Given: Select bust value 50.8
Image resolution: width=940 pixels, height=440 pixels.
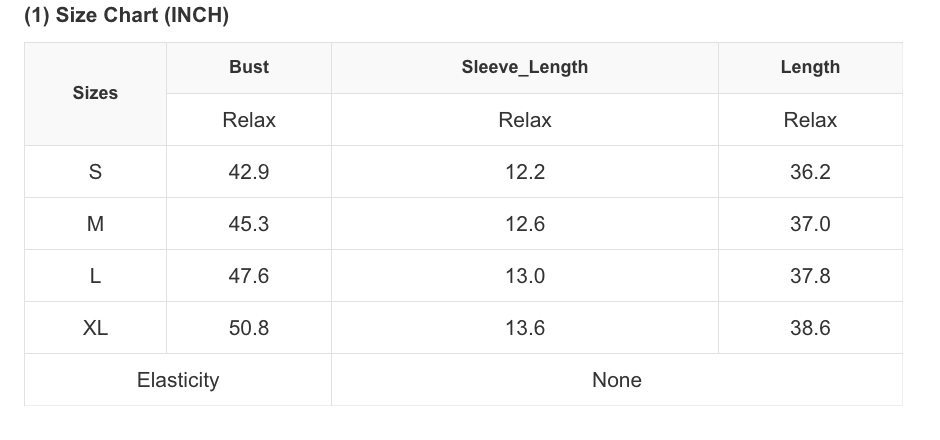Looking at the screenshot, I should 249,328.
